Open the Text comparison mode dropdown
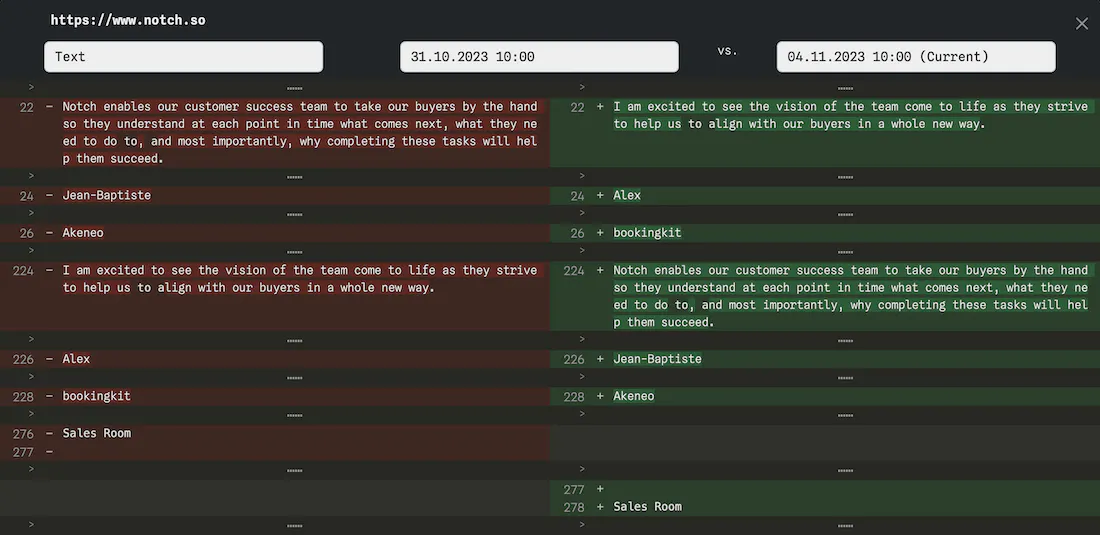This screenshot has height=535, width=1100. 183,57
